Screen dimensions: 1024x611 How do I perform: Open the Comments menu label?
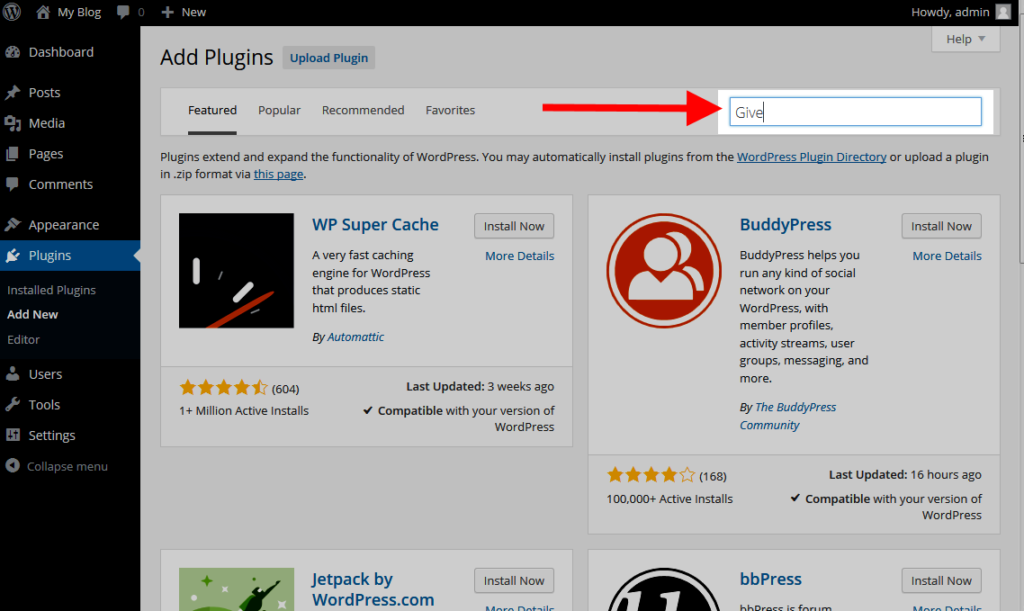coord(61,184)
